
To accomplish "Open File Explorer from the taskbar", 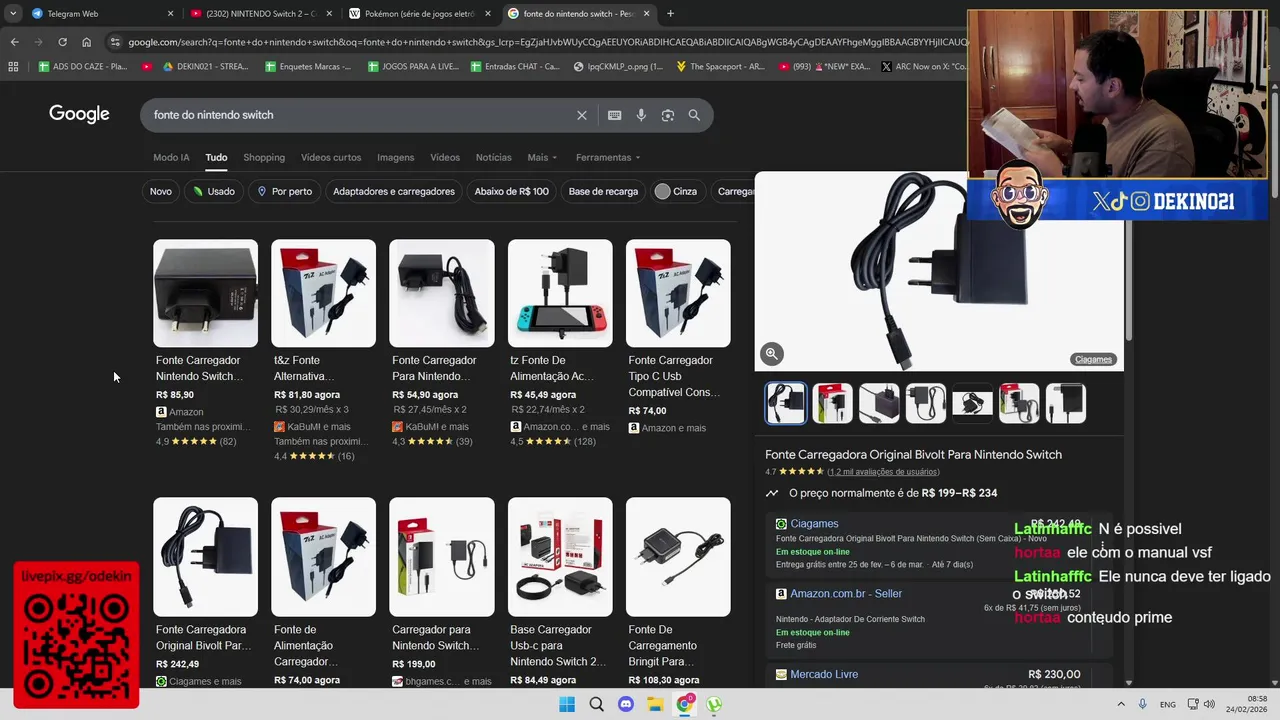I will (655, 704).
